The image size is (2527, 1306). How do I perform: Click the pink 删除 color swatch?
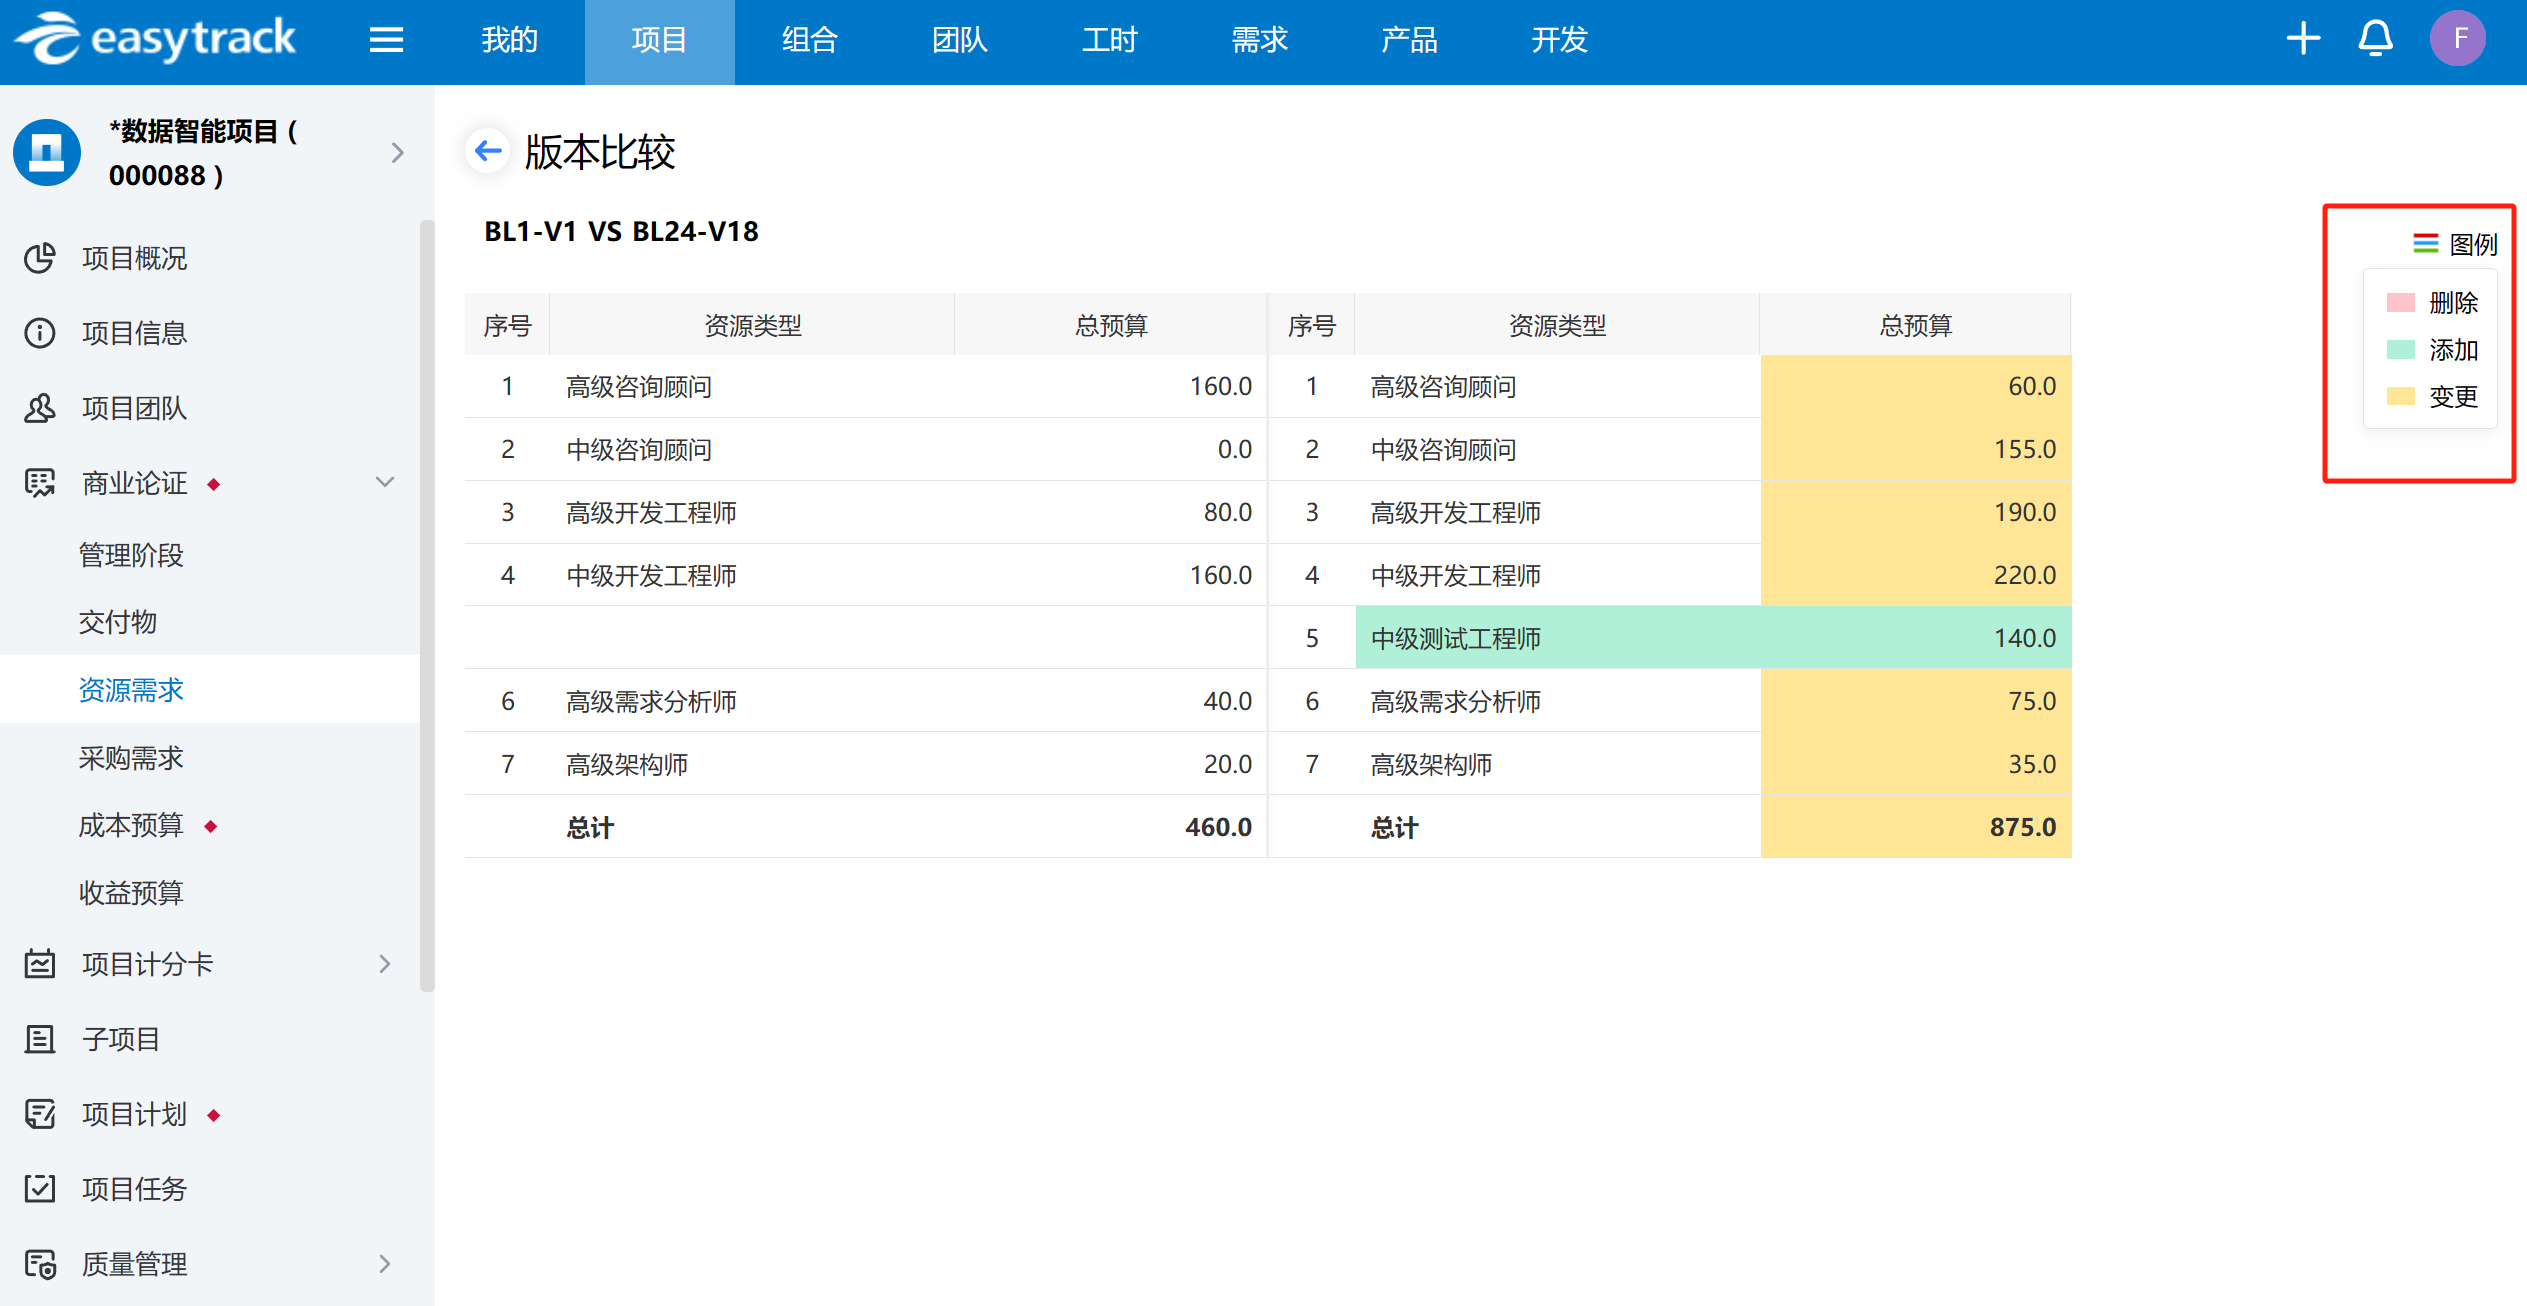2402,303
